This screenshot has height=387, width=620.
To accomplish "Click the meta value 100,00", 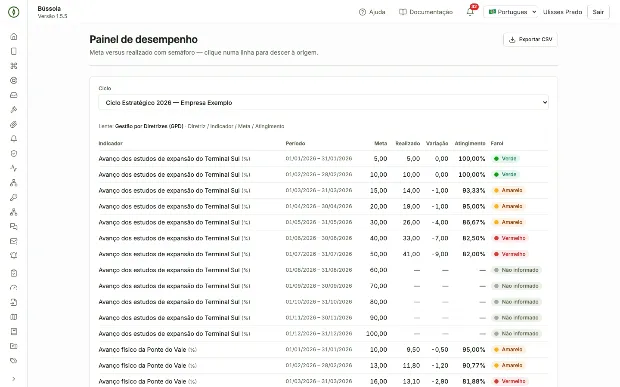I will click(x=377, y=334).
